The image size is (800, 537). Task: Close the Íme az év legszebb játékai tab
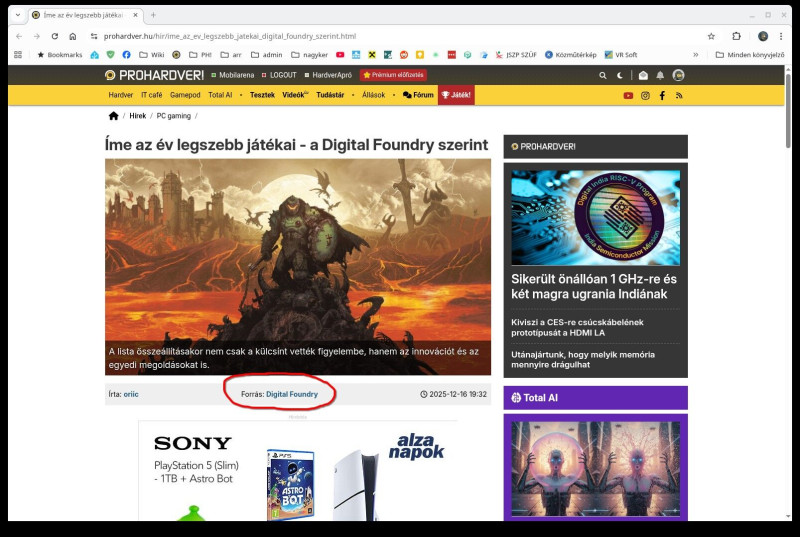point(135,15)
